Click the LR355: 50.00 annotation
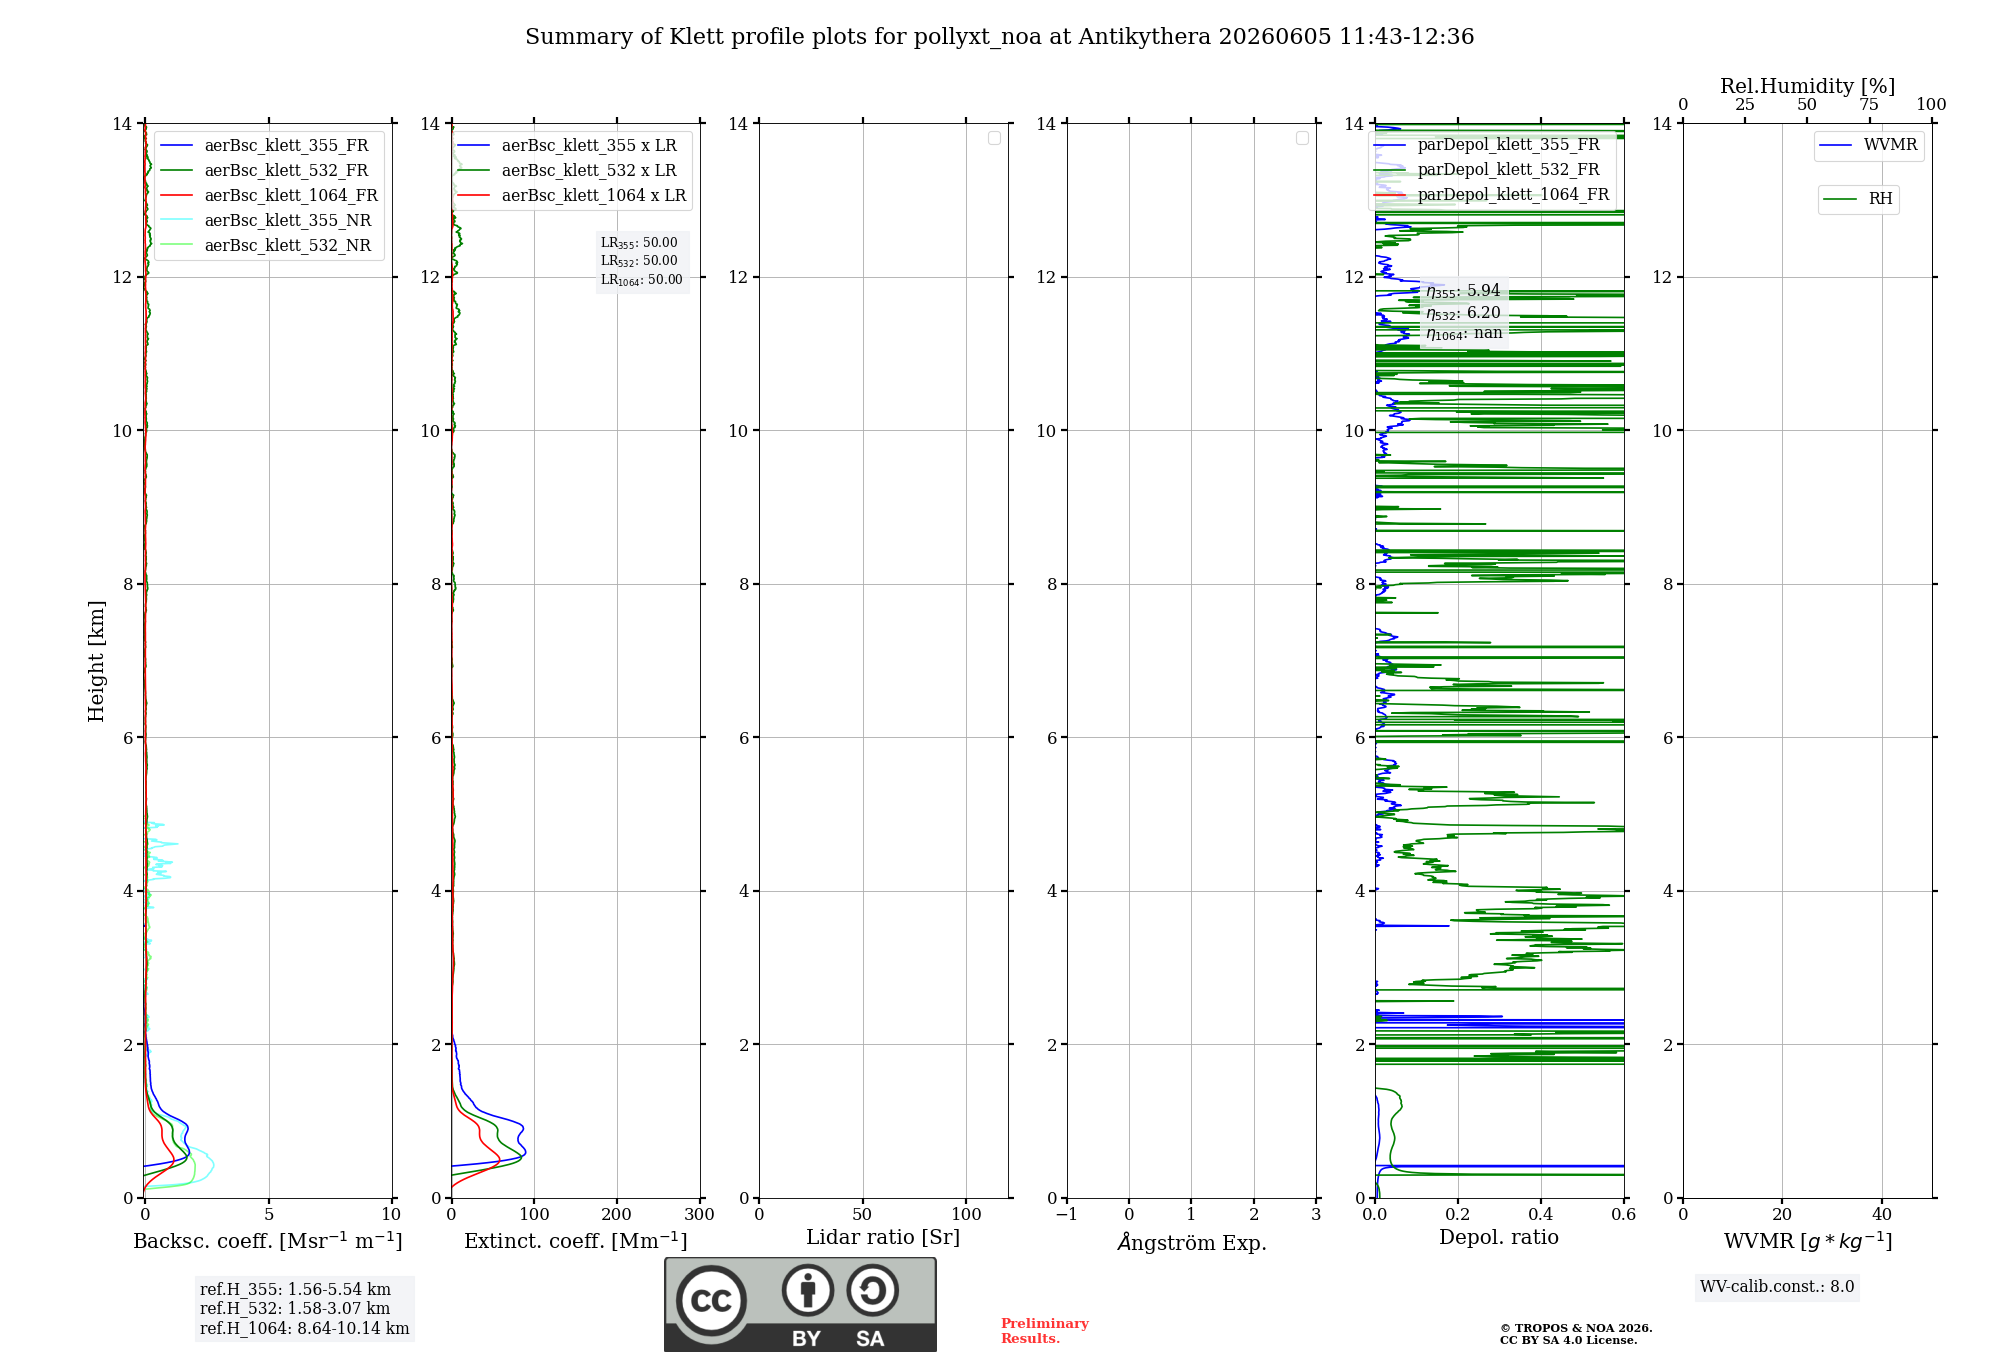The width and height of the screenshot is (2000, 1360). click(639, 243)
